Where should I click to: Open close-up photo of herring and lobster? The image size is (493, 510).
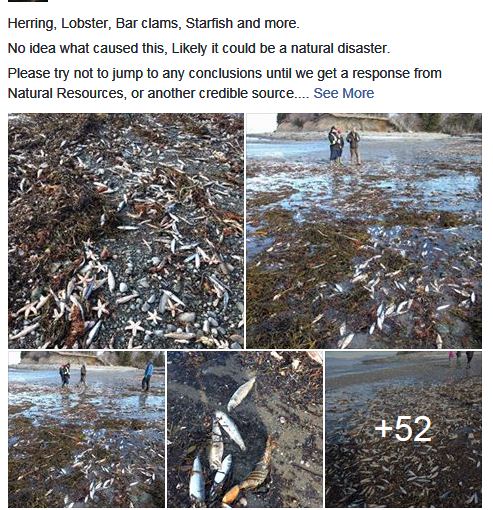coord(245,429)
